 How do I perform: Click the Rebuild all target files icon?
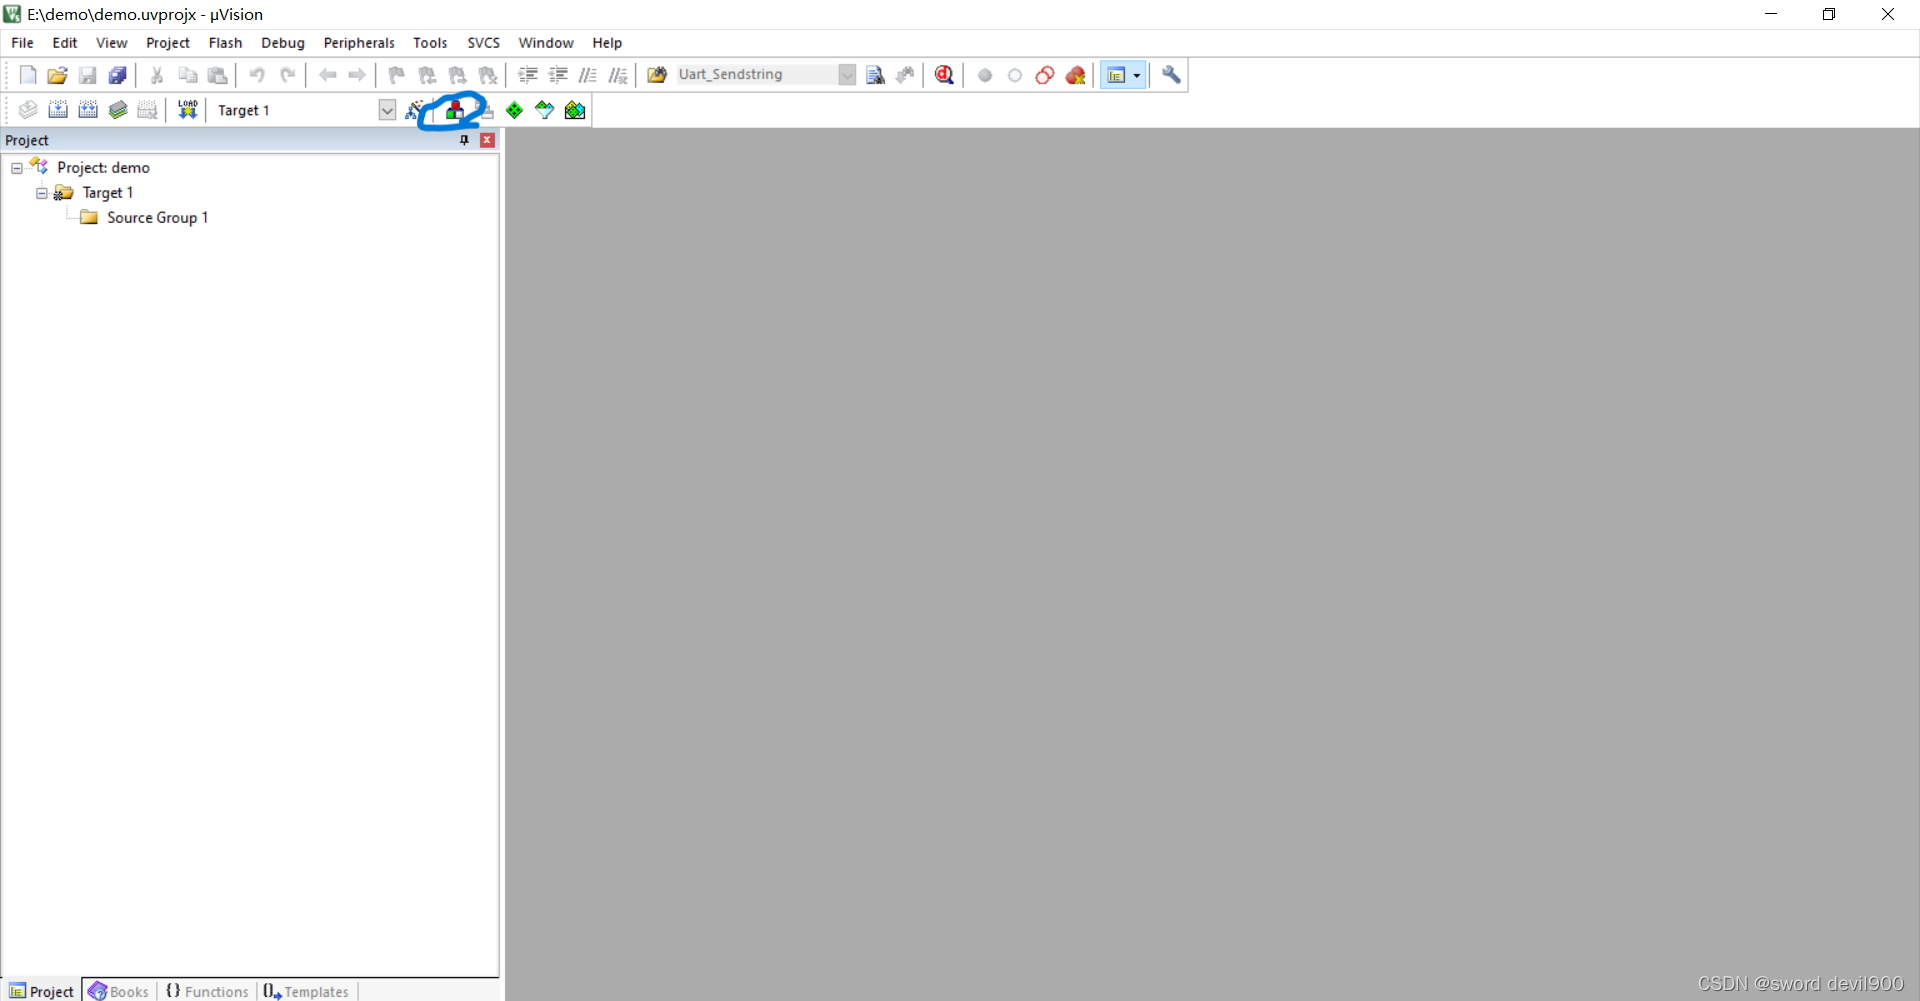pyautogui.click(x=88, y=110)
